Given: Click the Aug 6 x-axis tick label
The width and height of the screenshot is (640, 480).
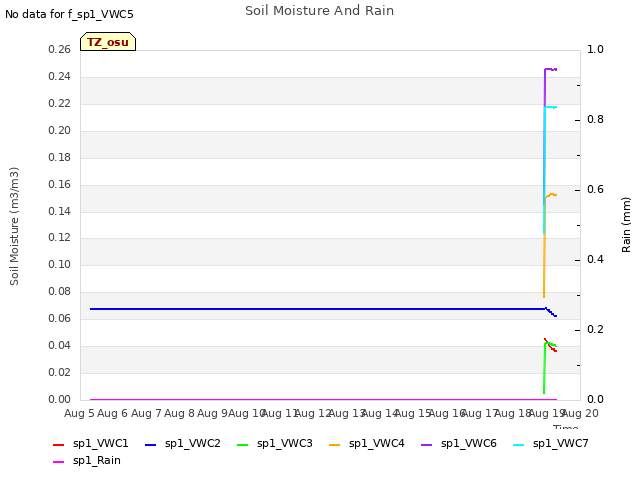Looking at the screenshot, I should click(x=113, y=413).
